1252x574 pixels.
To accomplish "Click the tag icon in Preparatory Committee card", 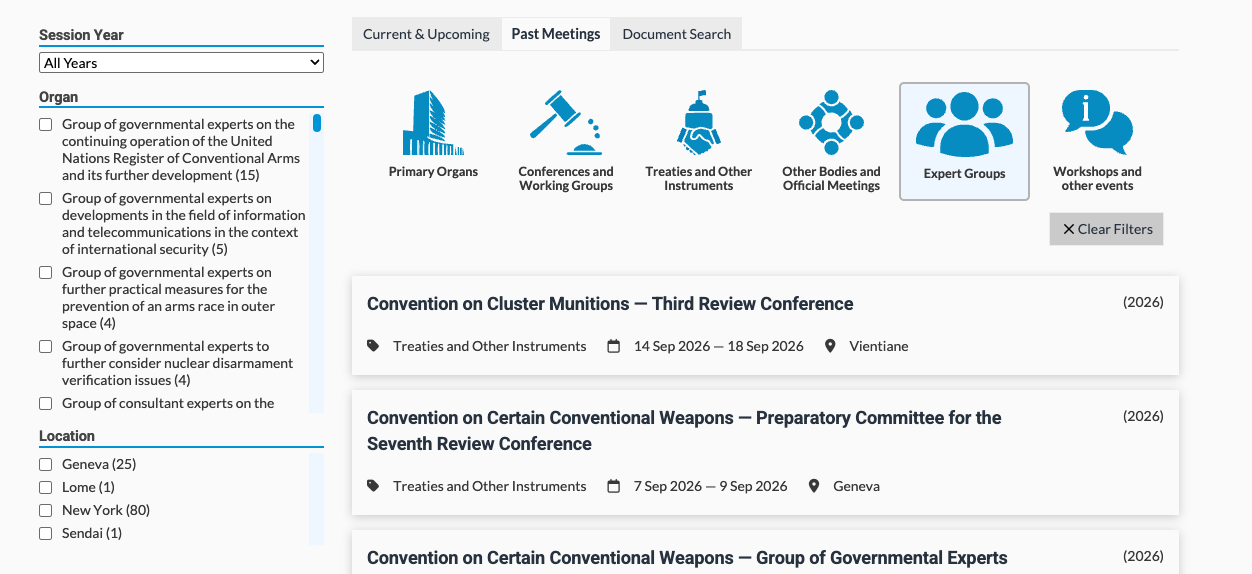I will coord(373,486).
